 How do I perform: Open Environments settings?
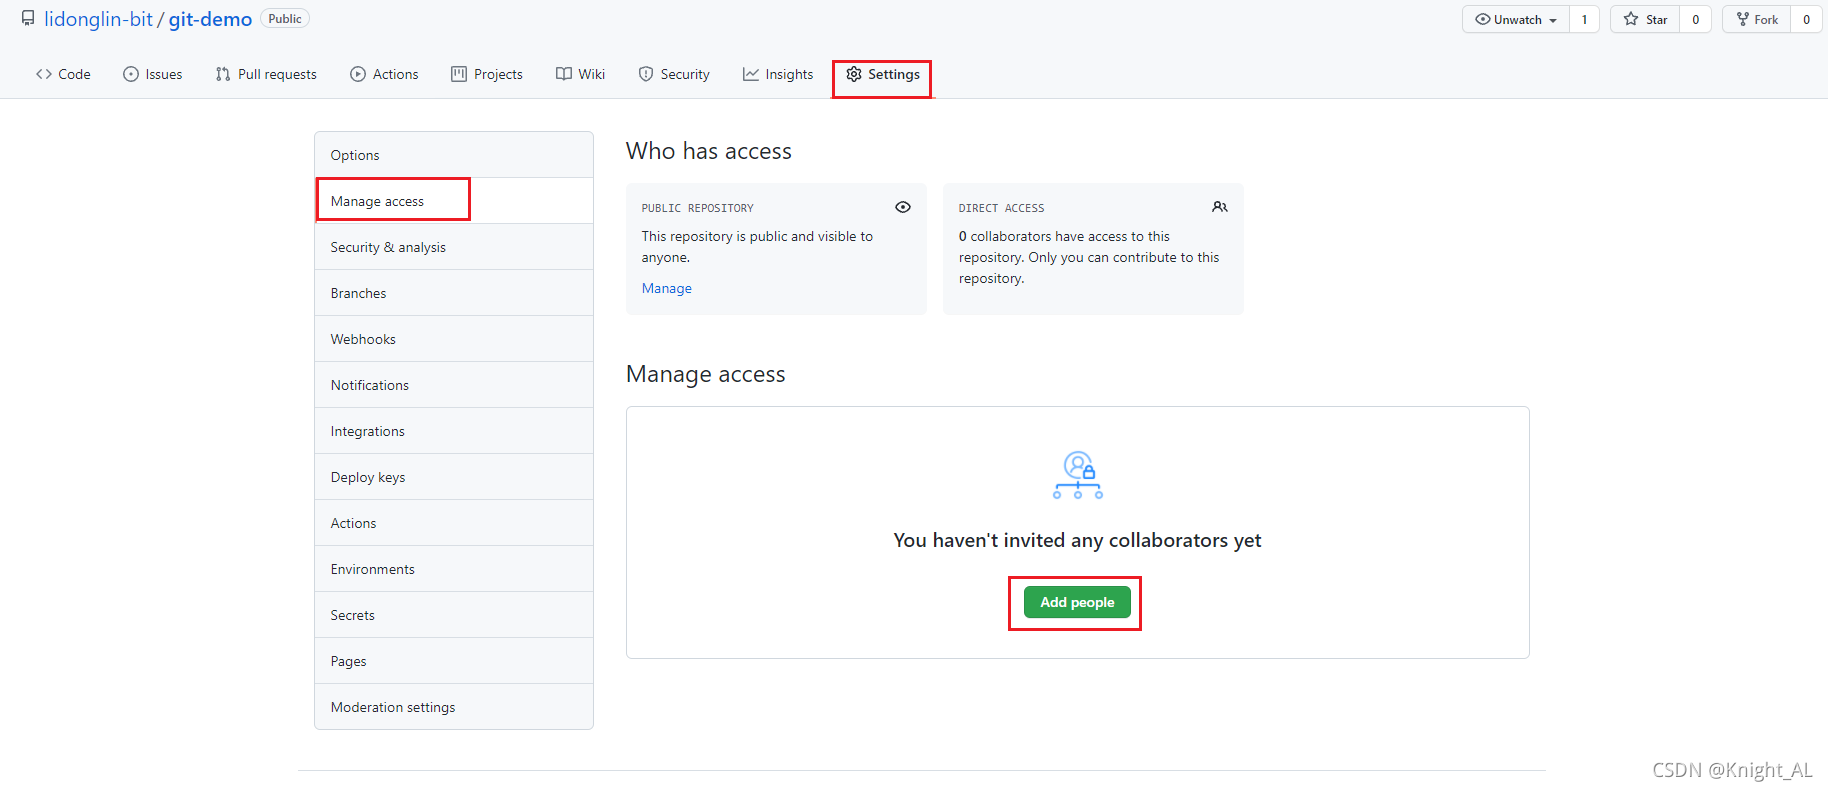454,569
